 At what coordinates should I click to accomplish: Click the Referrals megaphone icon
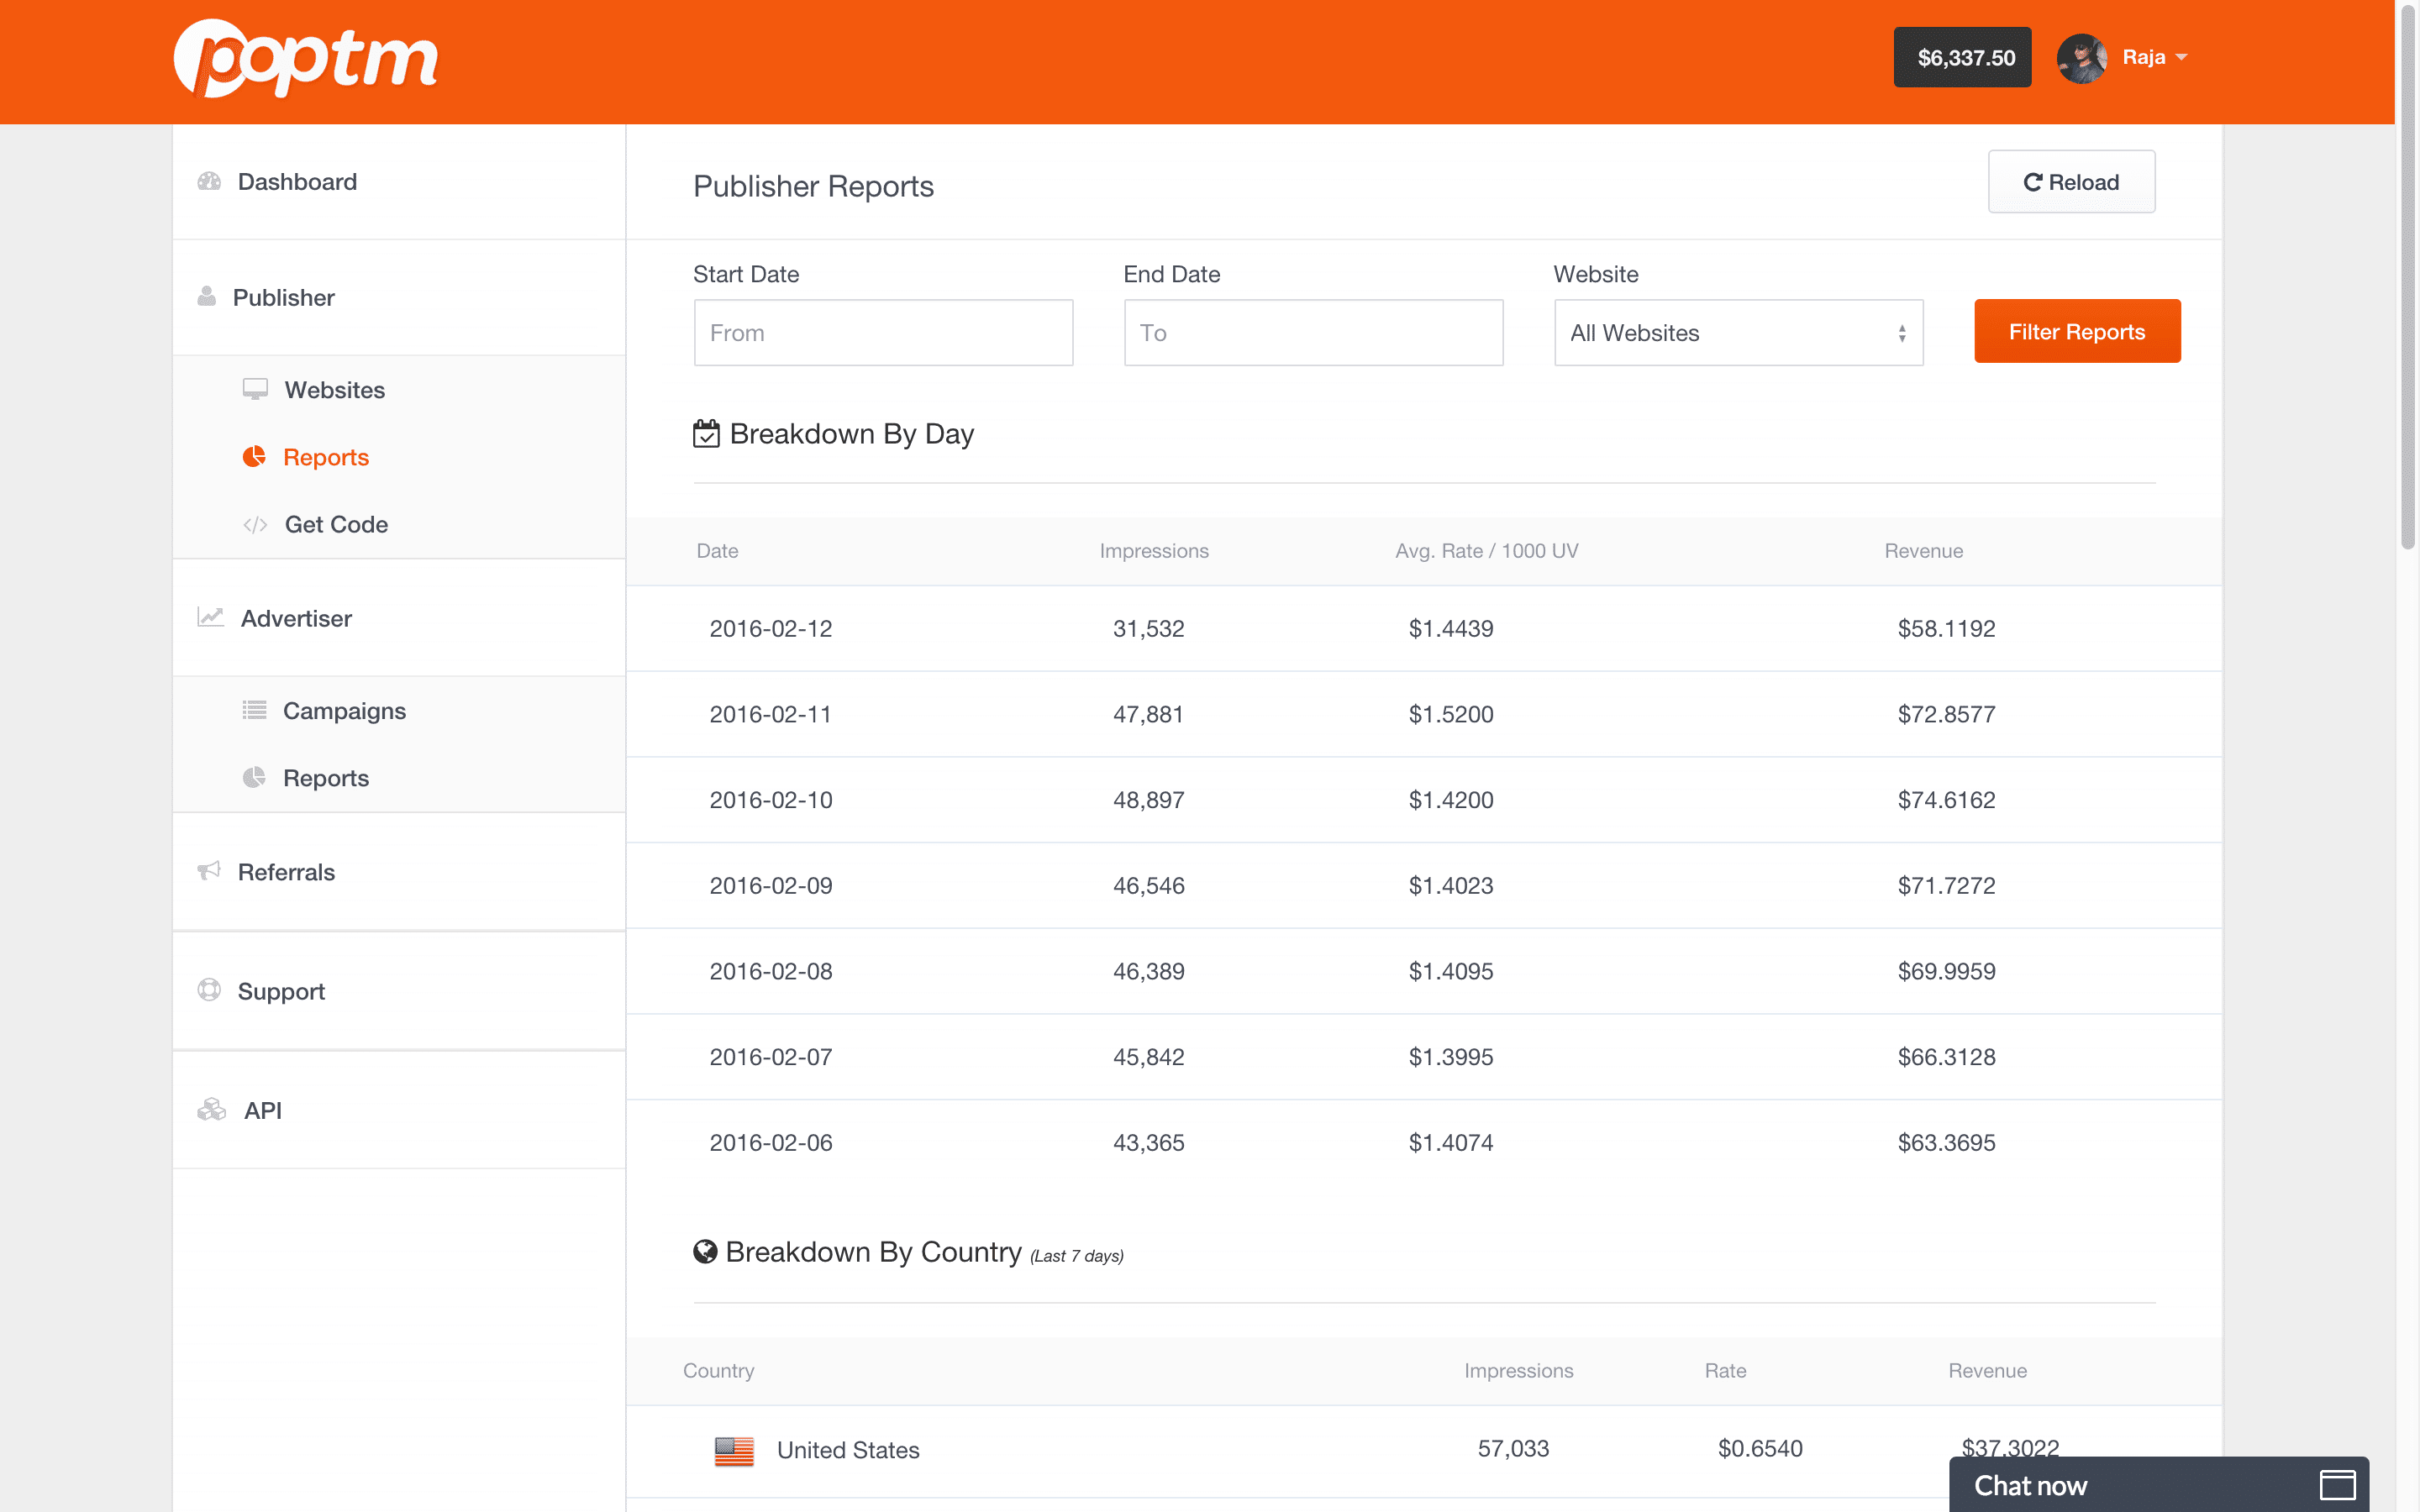(x=209, y=871)
